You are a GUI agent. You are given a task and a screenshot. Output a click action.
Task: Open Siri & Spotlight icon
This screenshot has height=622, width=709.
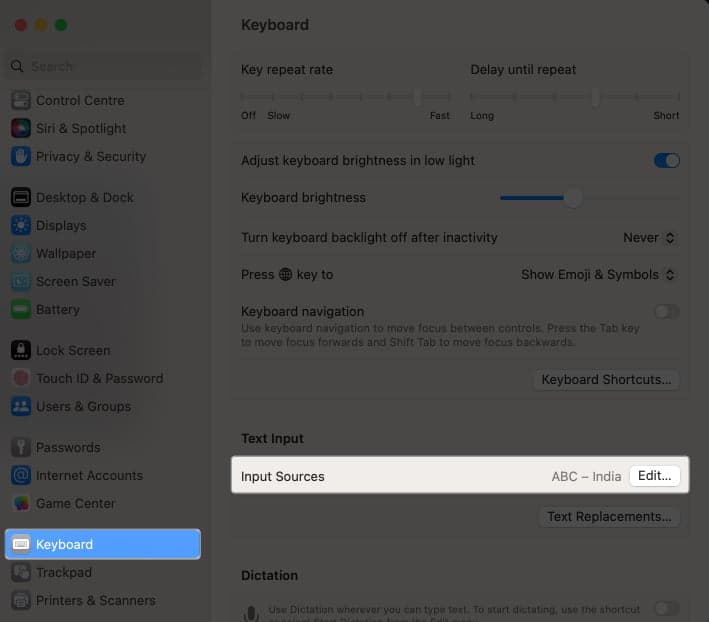click(21, 128)
